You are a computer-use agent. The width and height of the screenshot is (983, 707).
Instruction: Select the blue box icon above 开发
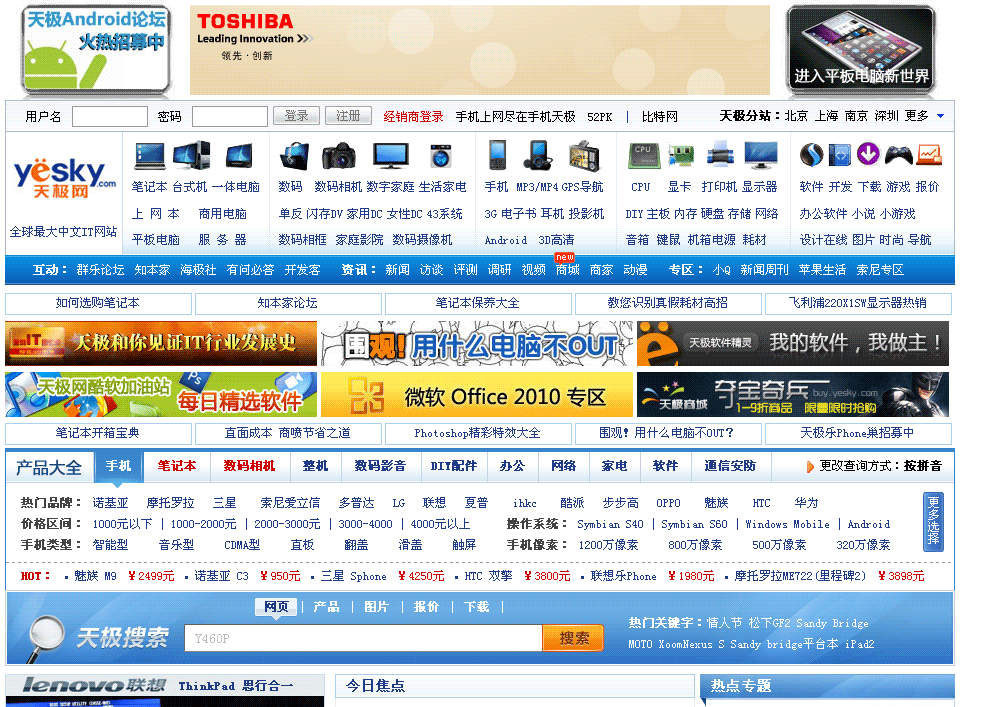click(840, 155)
